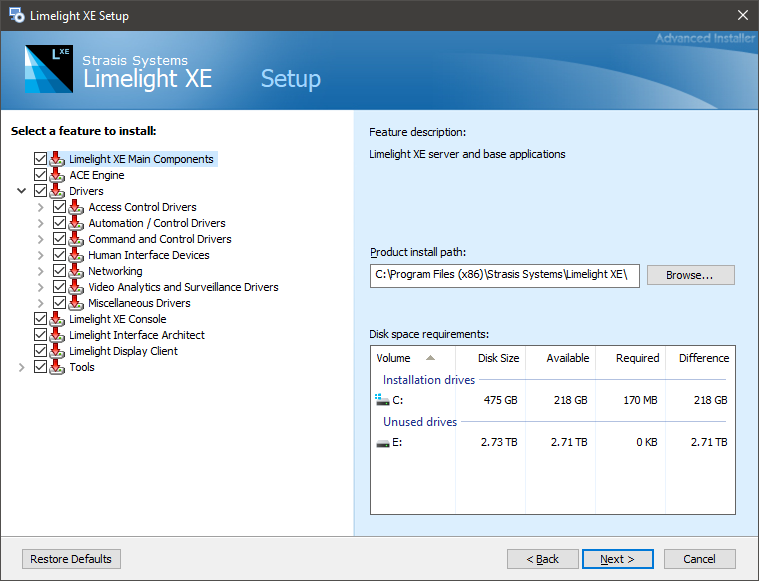Expand Human Interface Devices node

pyautogui.click(x=41, y=255)
